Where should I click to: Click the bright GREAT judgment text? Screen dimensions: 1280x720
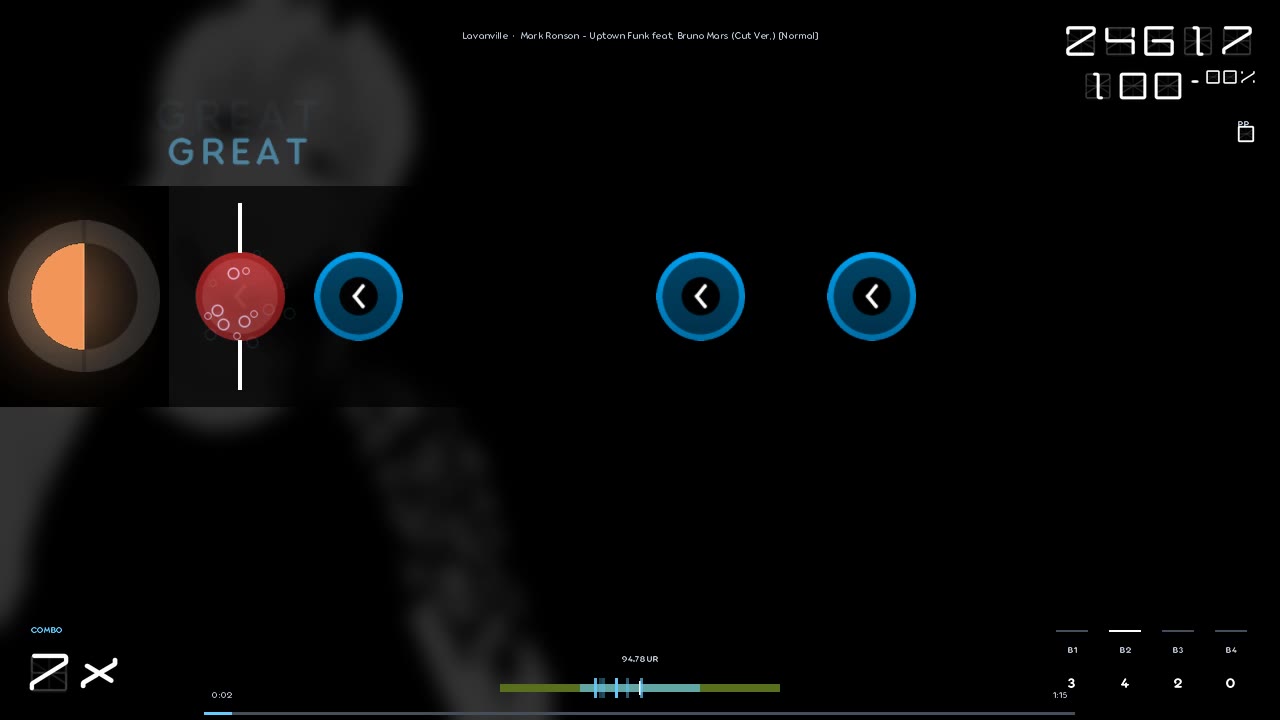[238, 152]
